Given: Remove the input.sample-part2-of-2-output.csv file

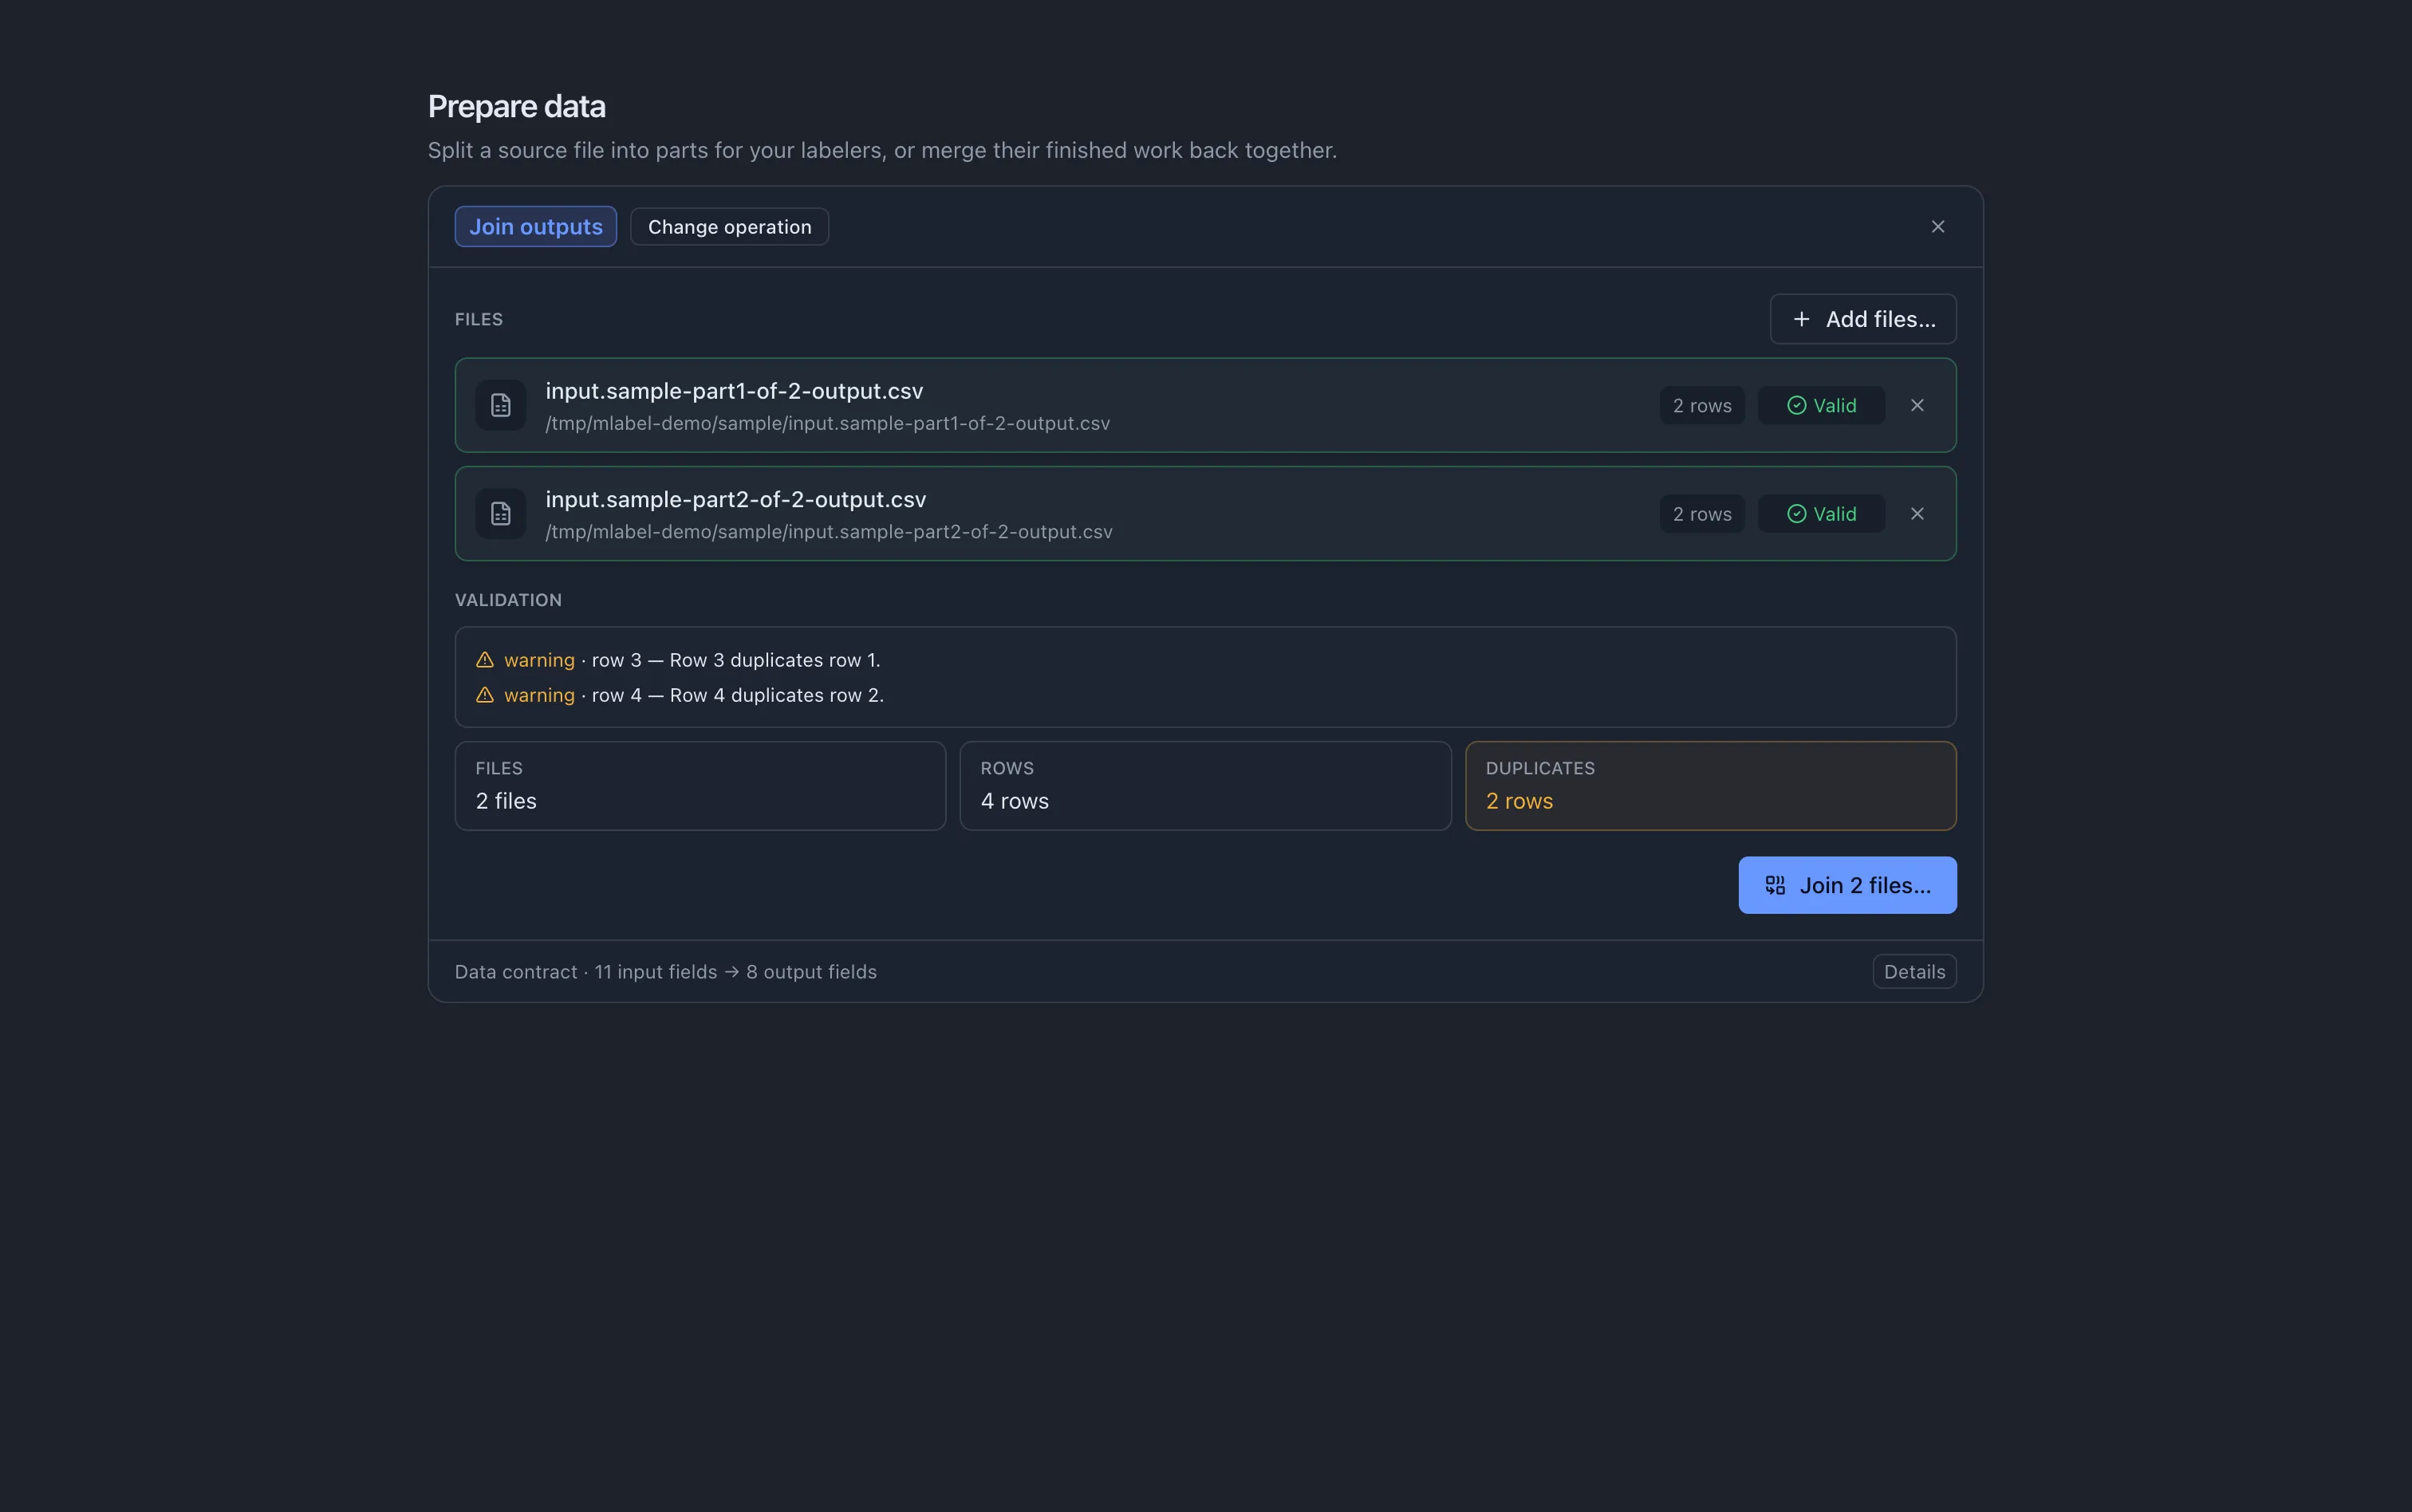Looking at the screenshot, I should (x=1916, y=514).
